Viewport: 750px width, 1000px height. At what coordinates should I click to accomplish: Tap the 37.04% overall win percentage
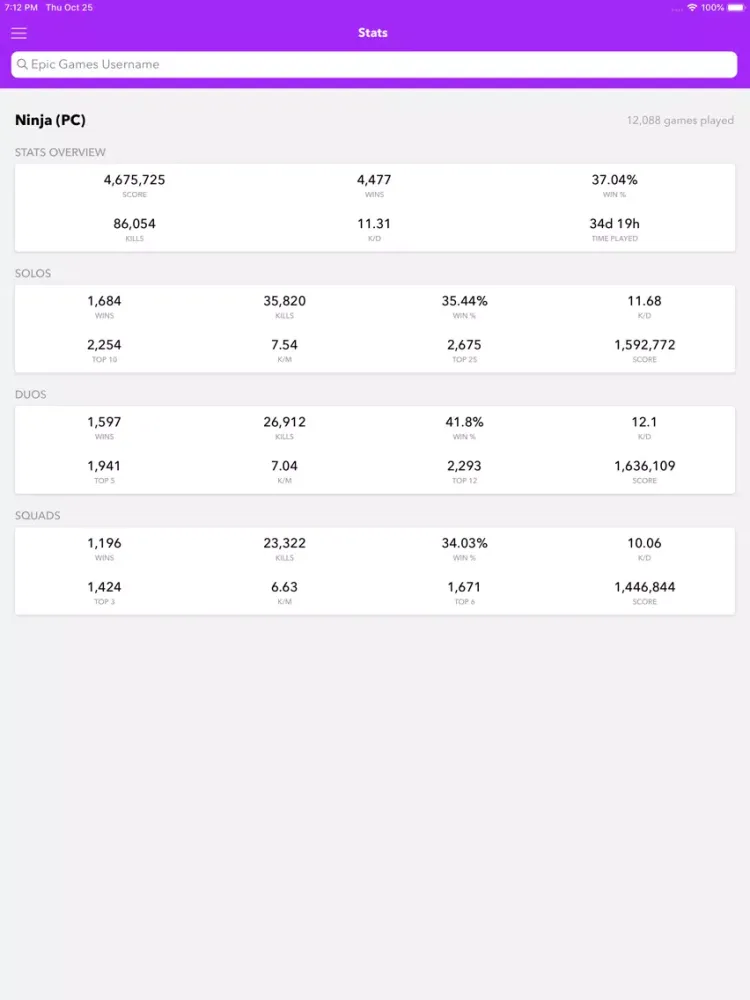(x=615, y=180)
